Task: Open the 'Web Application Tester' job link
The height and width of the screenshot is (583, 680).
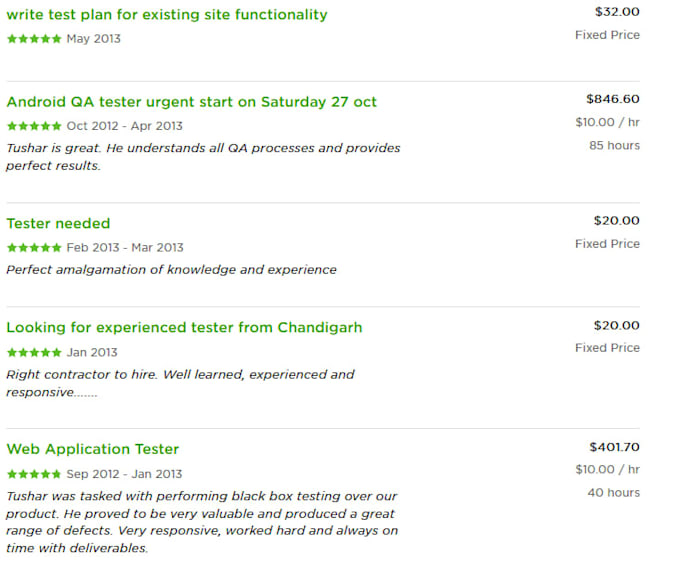Action: [x=93, y=449]
